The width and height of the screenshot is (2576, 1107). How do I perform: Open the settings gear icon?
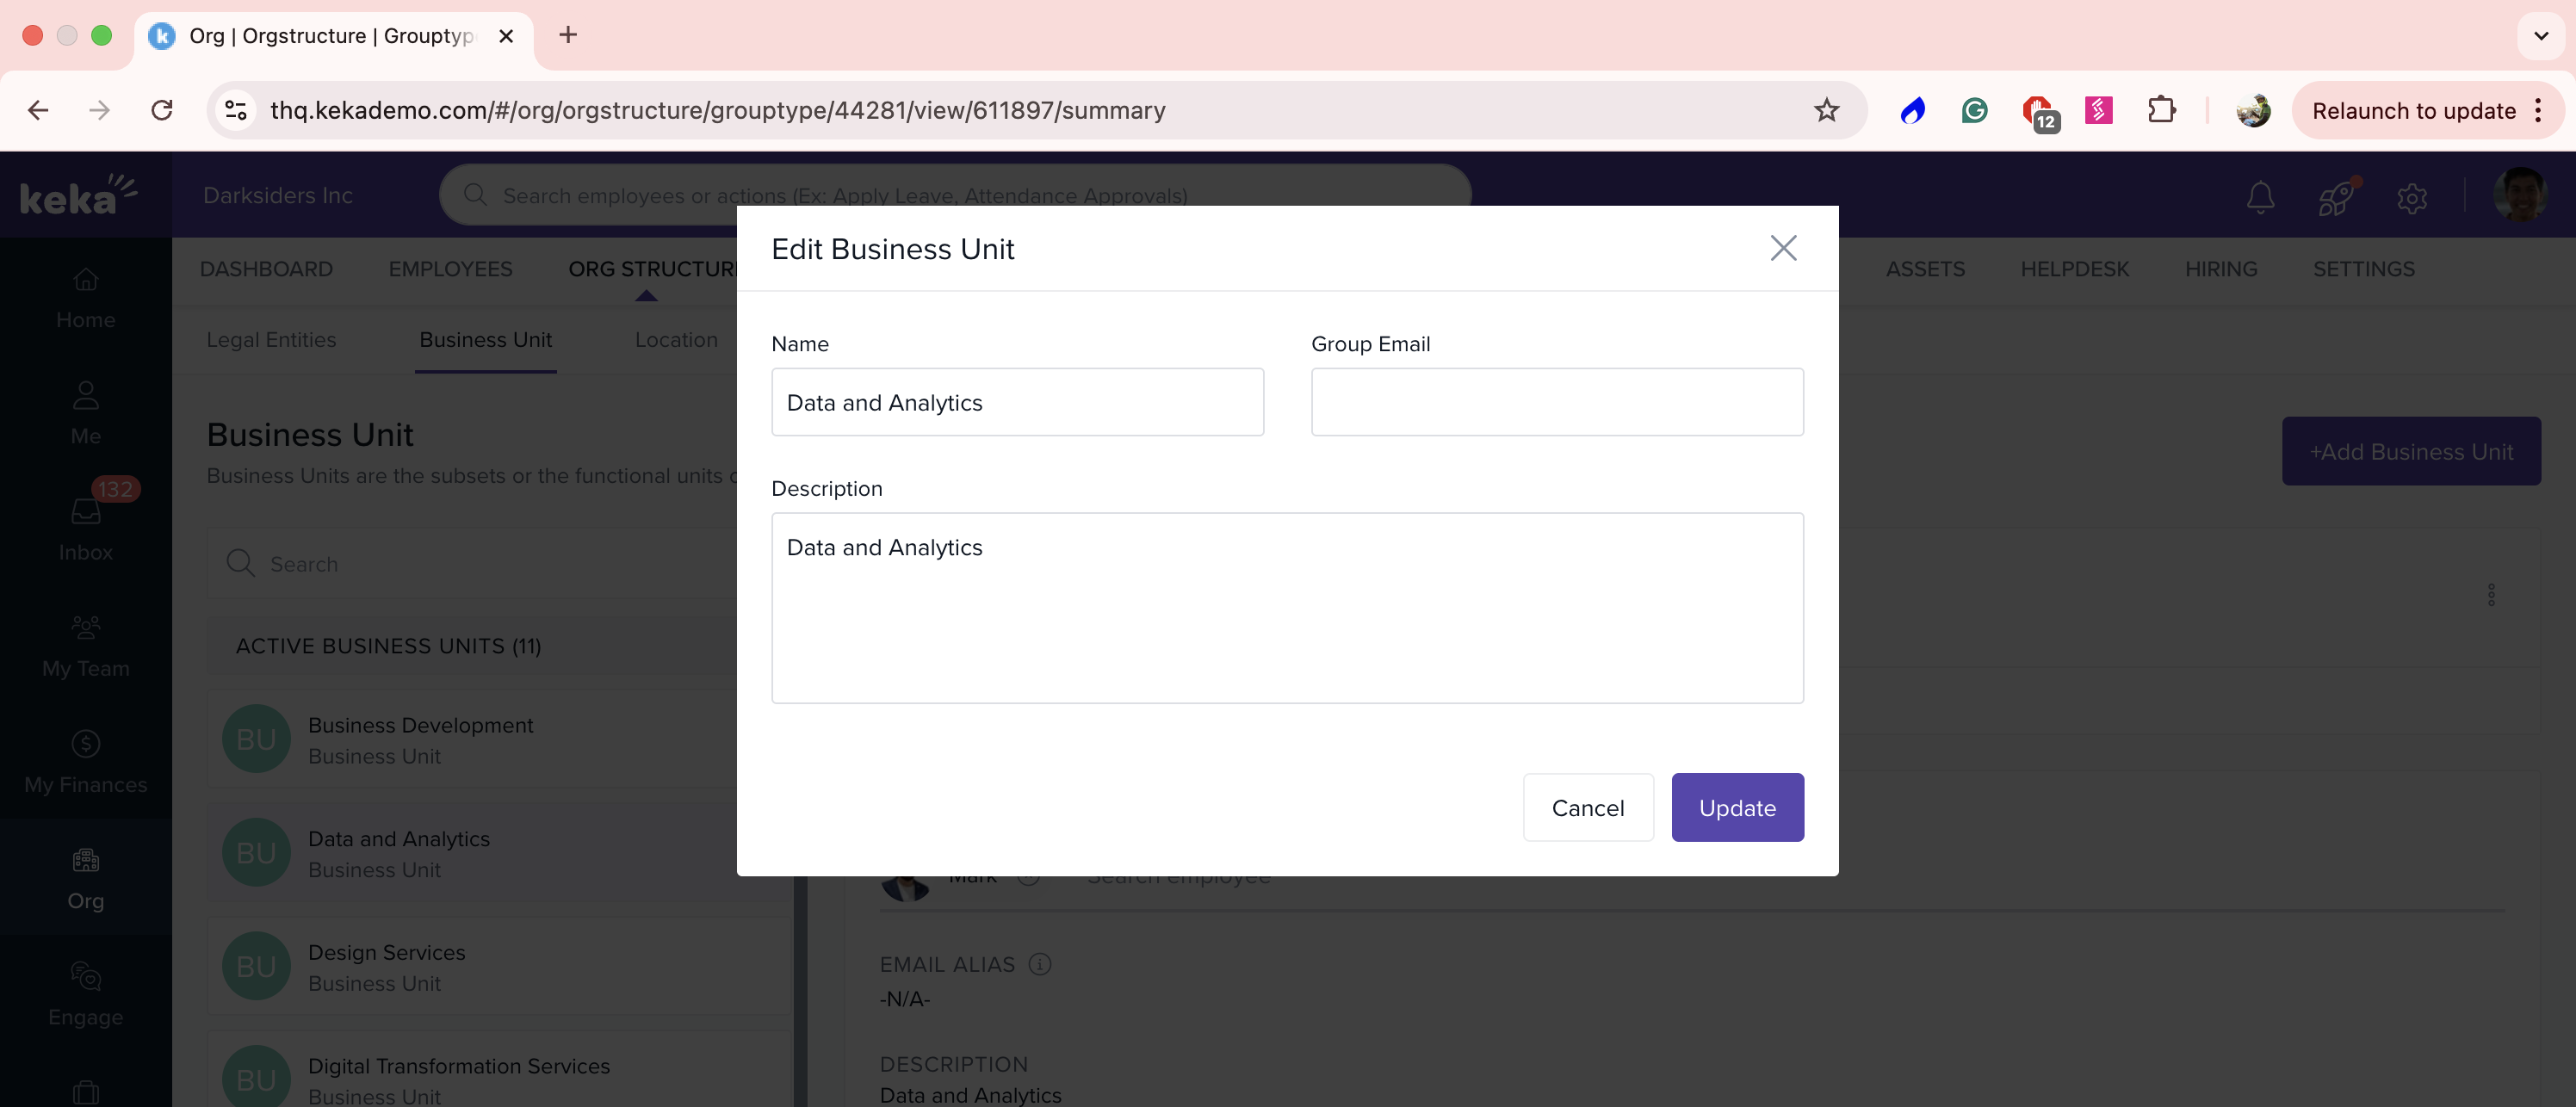tap(2411, 198)
